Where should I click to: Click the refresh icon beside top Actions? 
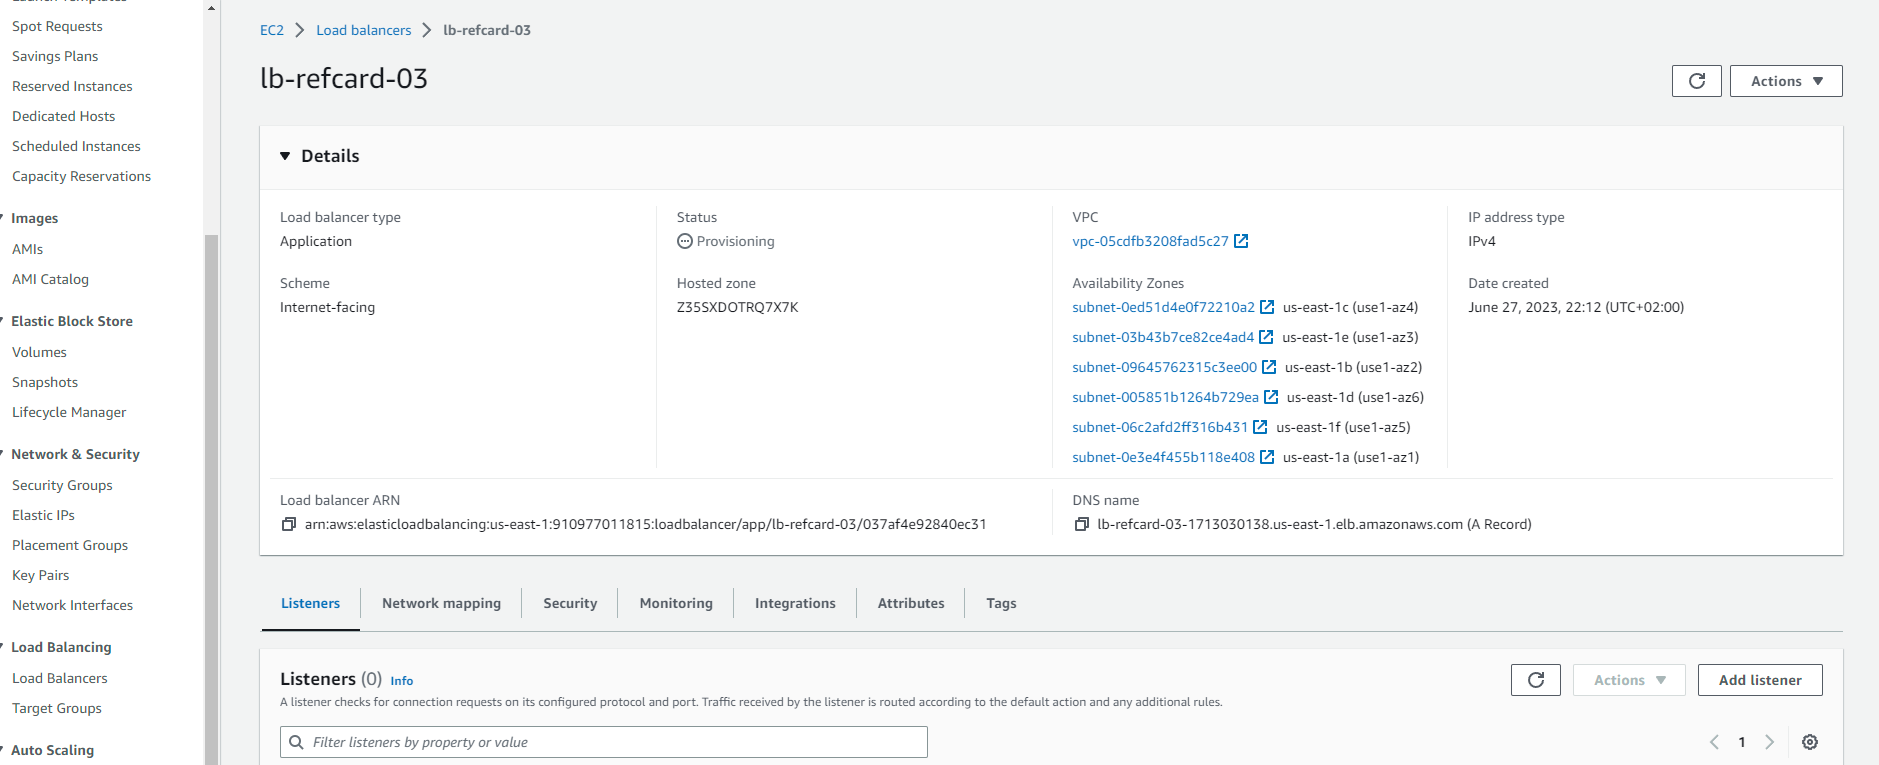(x=1696, y=81)
